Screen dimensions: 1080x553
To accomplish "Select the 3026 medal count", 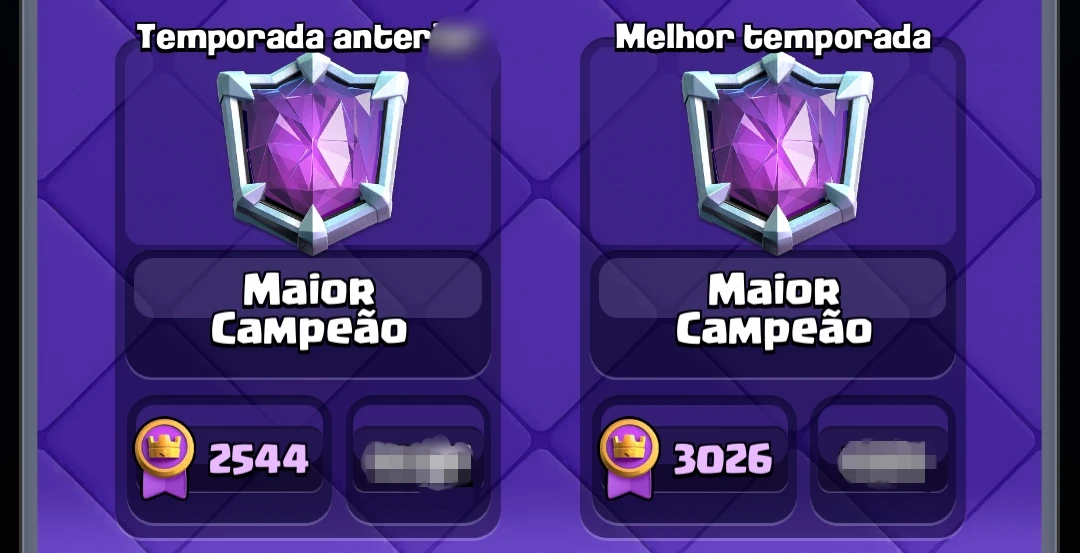I will (x=723, y=459).
